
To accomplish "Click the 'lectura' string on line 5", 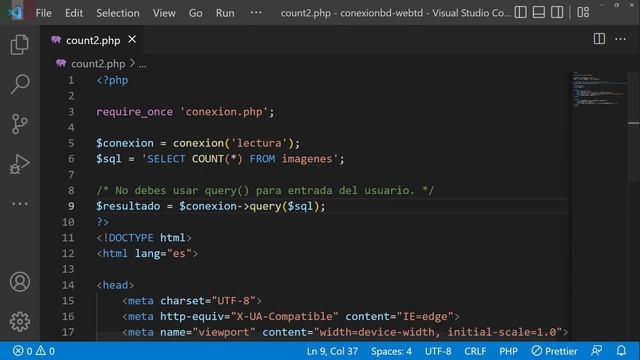I will 259,143.
